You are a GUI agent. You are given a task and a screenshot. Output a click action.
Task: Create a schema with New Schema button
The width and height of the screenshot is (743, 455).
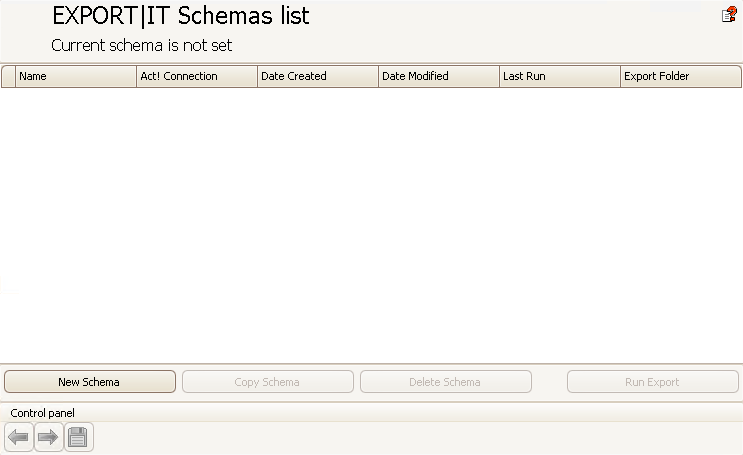[x=90, y=382]
